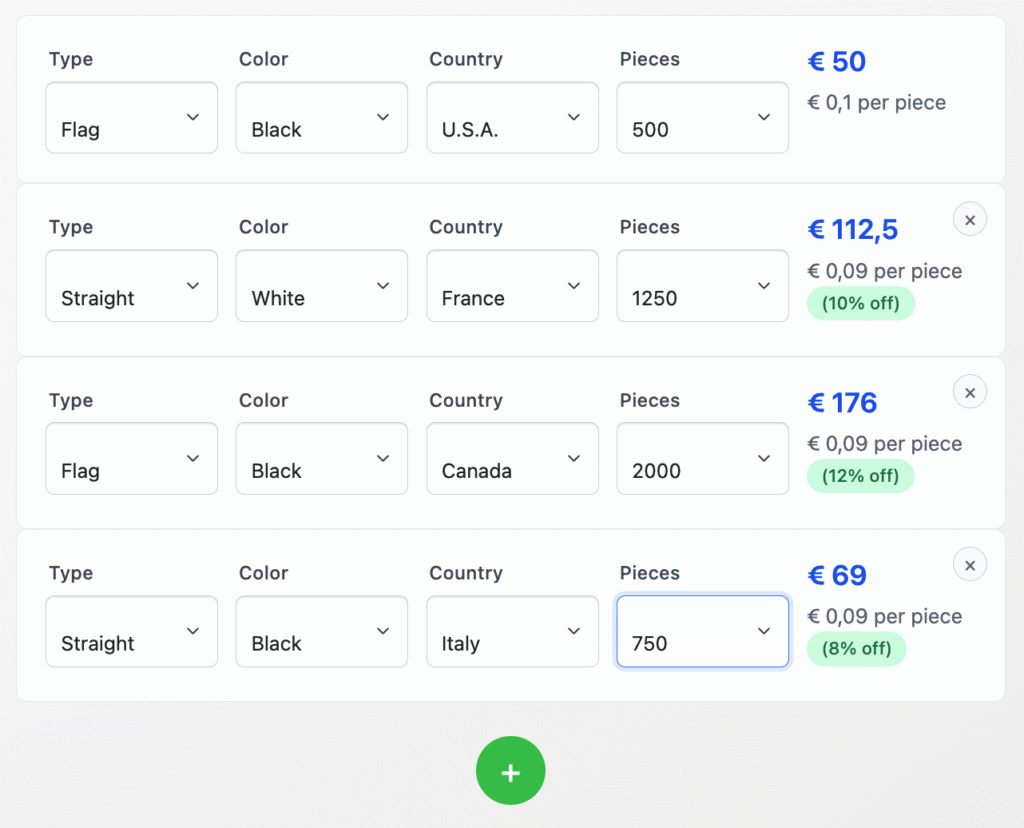Screen dimensions: 1024x828
Task: Click the 12% off discount badge
Action: click(x=860, y=476)
